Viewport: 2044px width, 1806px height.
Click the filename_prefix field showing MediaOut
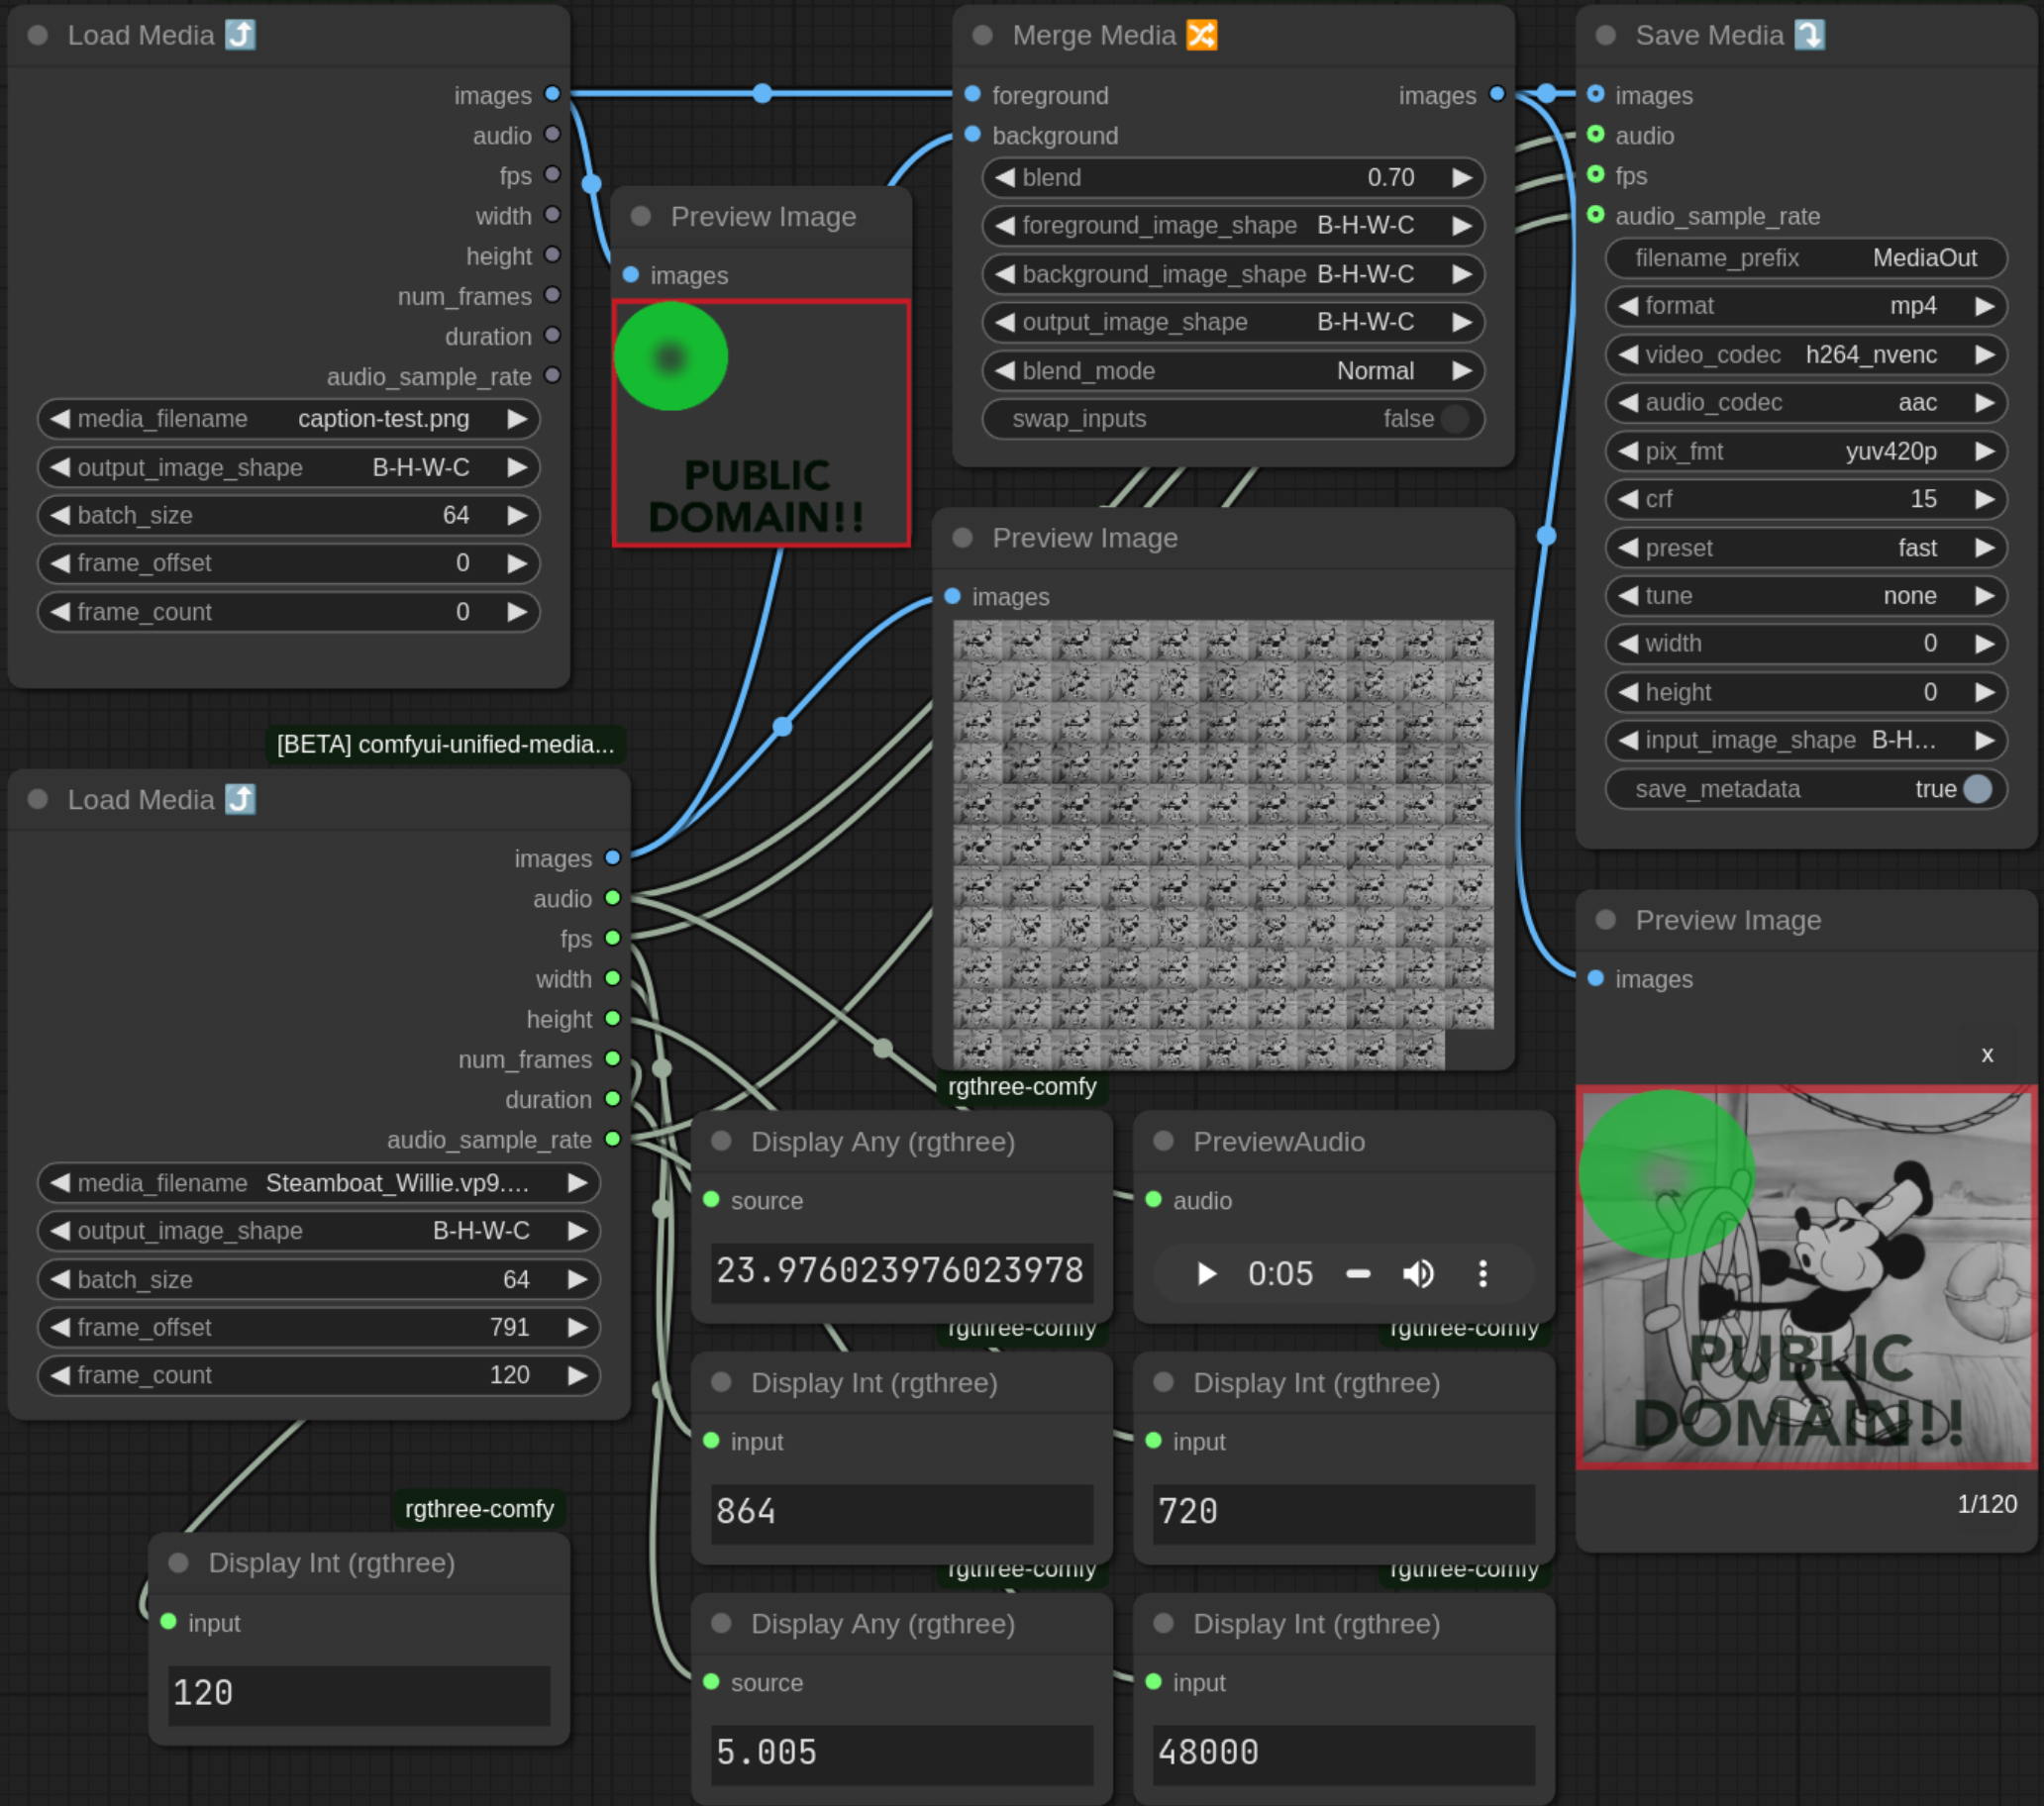pyautogui.click(x=1806, y=258)
